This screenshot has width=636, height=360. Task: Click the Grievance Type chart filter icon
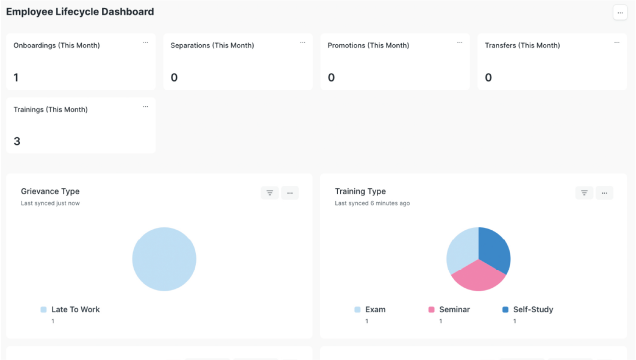270,193
